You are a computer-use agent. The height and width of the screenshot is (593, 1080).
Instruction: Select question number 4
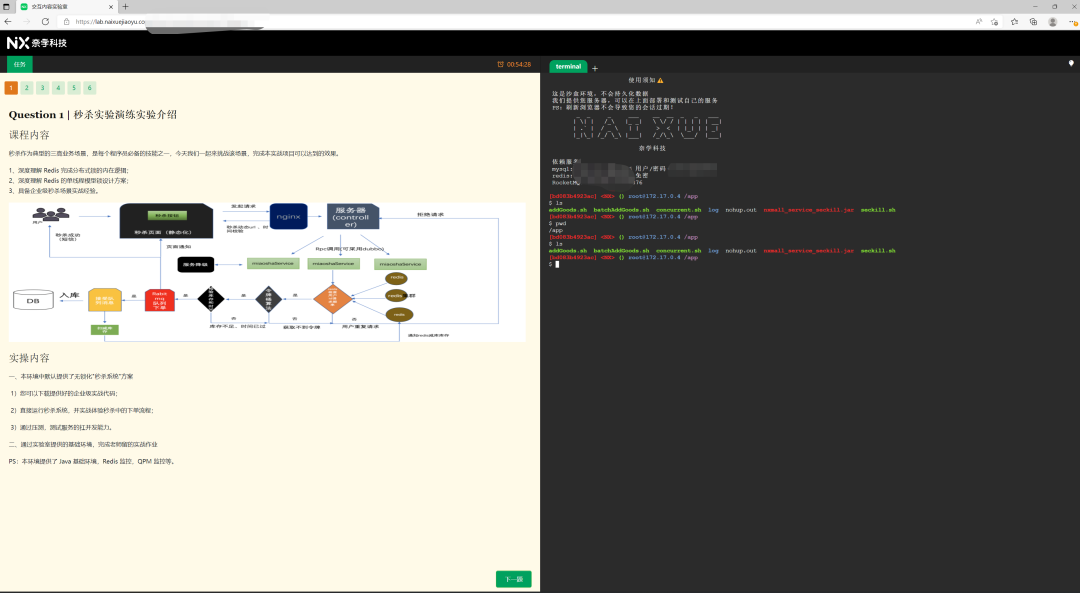56,88
